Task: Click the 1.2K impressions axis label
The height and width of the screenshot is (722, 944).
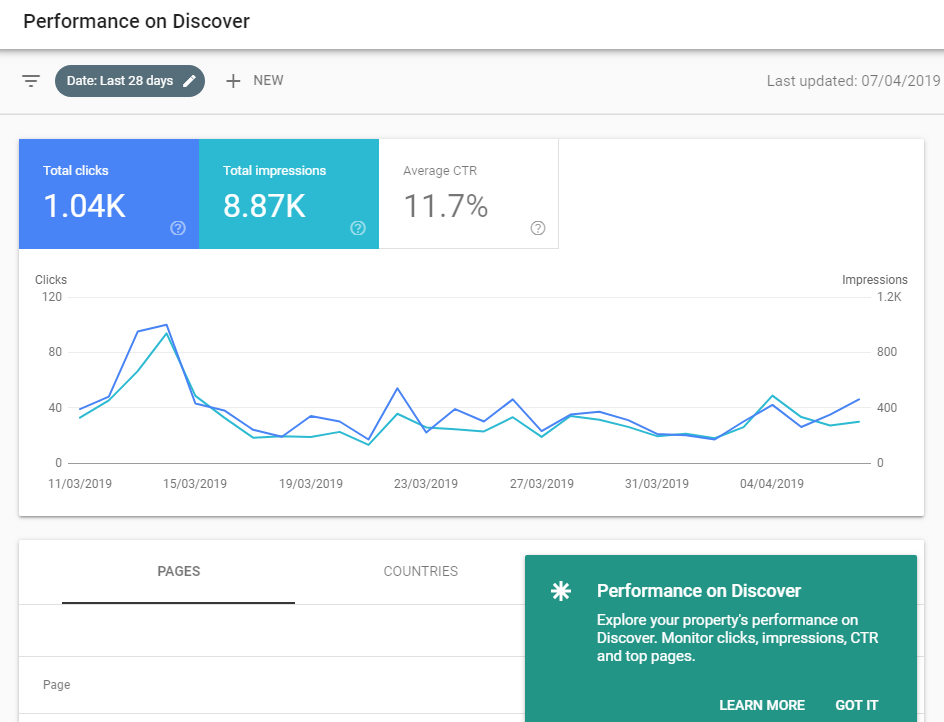Action: (889, 297)
